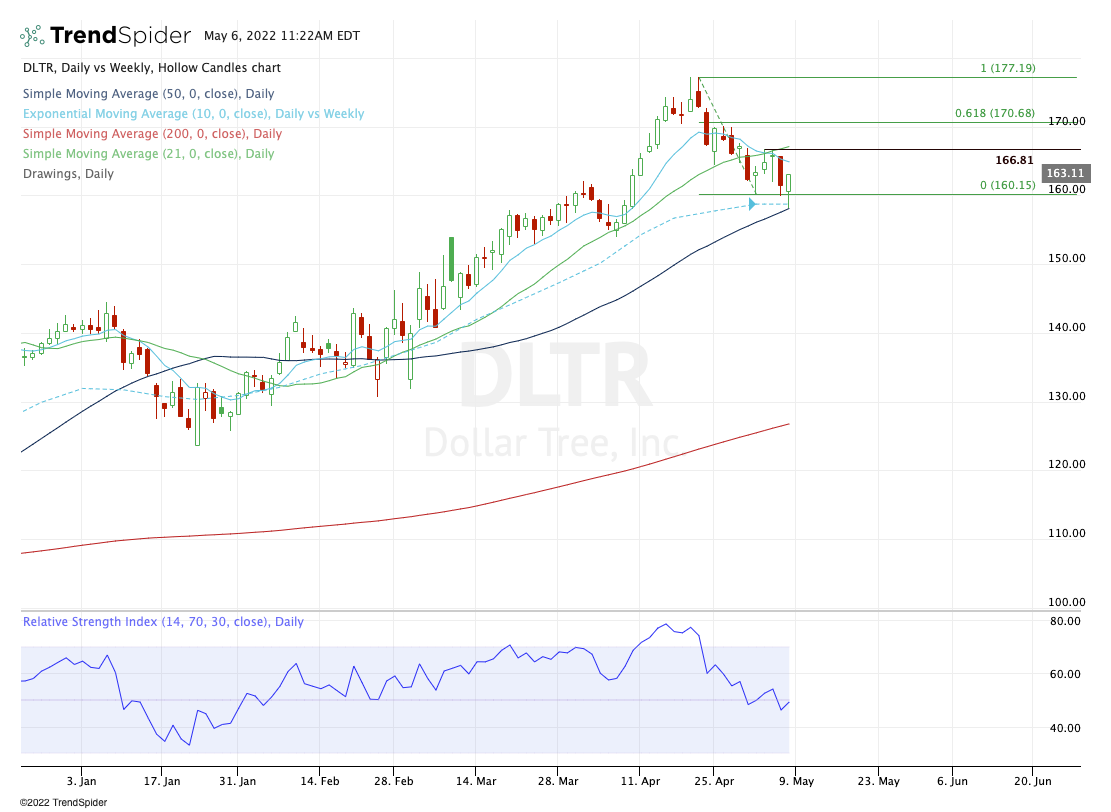Select Simple Moving Average (21) legend entry
The image size is (1111, 812).
point(148,153)
